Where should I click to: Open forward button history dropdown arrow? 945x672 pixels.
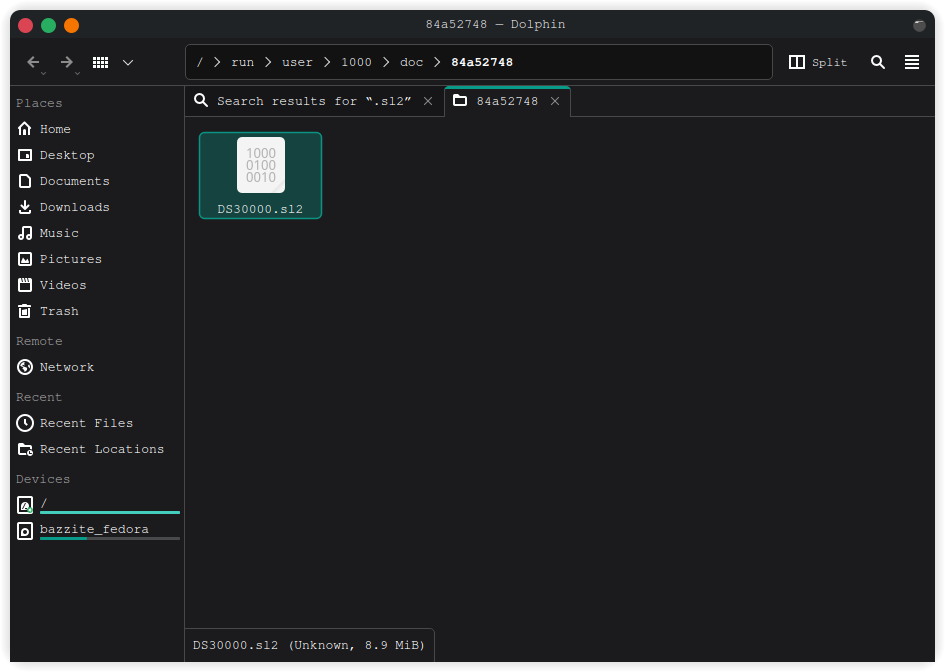pos(77,74)
